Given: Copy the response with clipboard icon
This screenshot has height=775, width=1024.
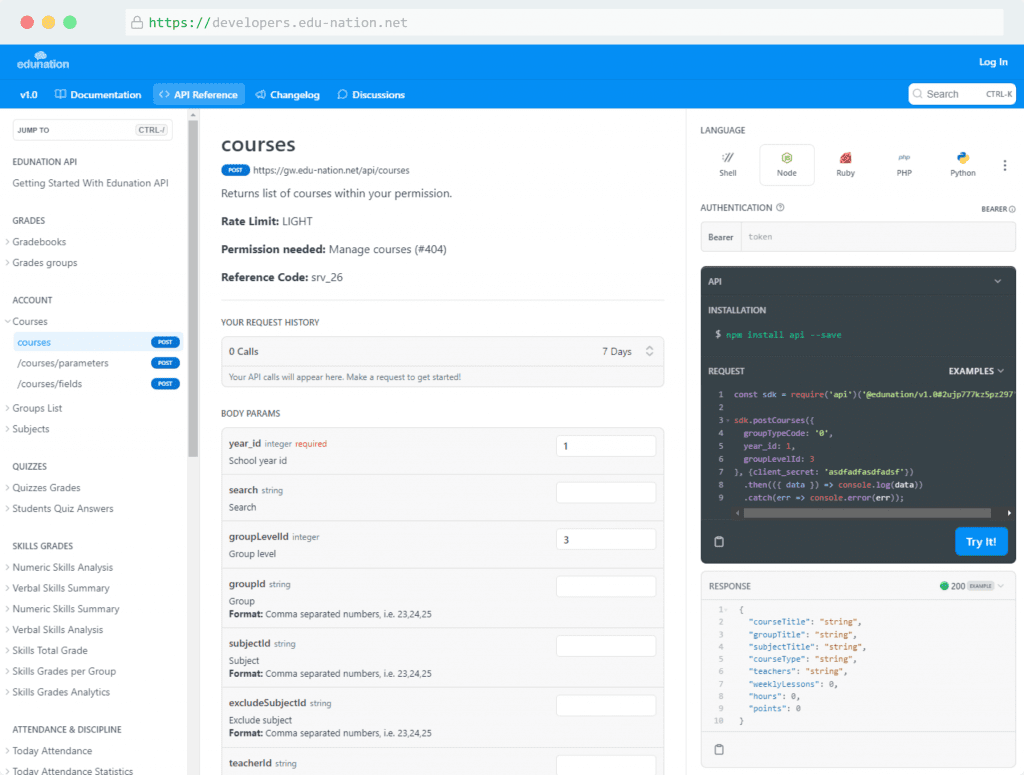Looking at the screenshot, I should 719,749.
